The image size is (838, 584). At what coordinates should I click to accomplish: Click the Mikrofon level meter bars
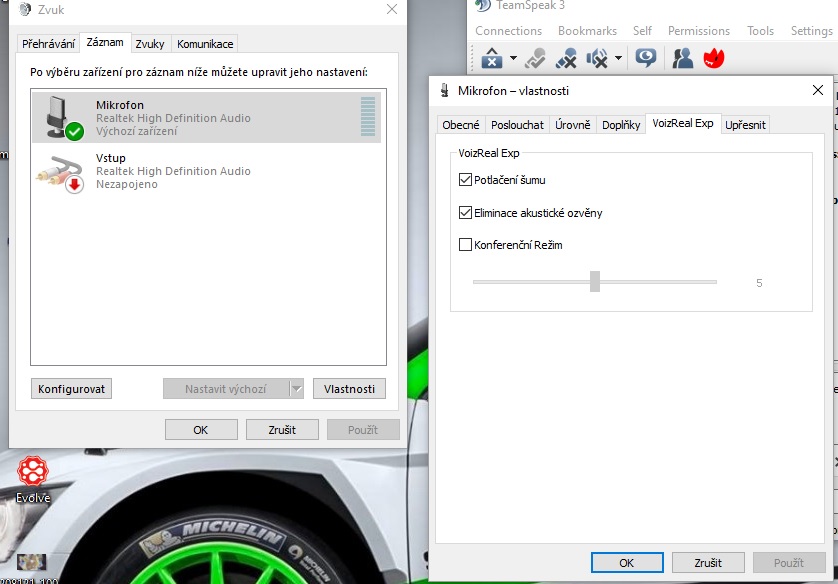(368, 116)
